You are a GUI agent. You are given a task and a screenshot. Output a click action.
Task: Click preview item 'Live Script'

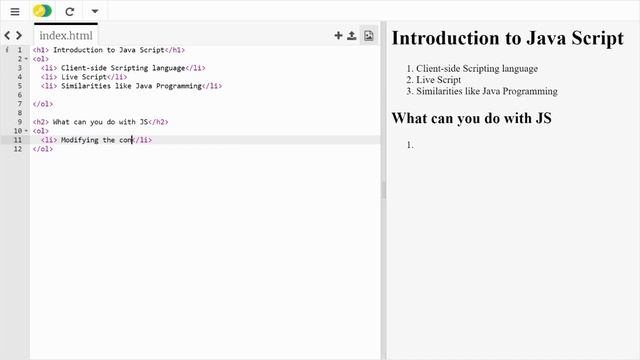(438, 80)
